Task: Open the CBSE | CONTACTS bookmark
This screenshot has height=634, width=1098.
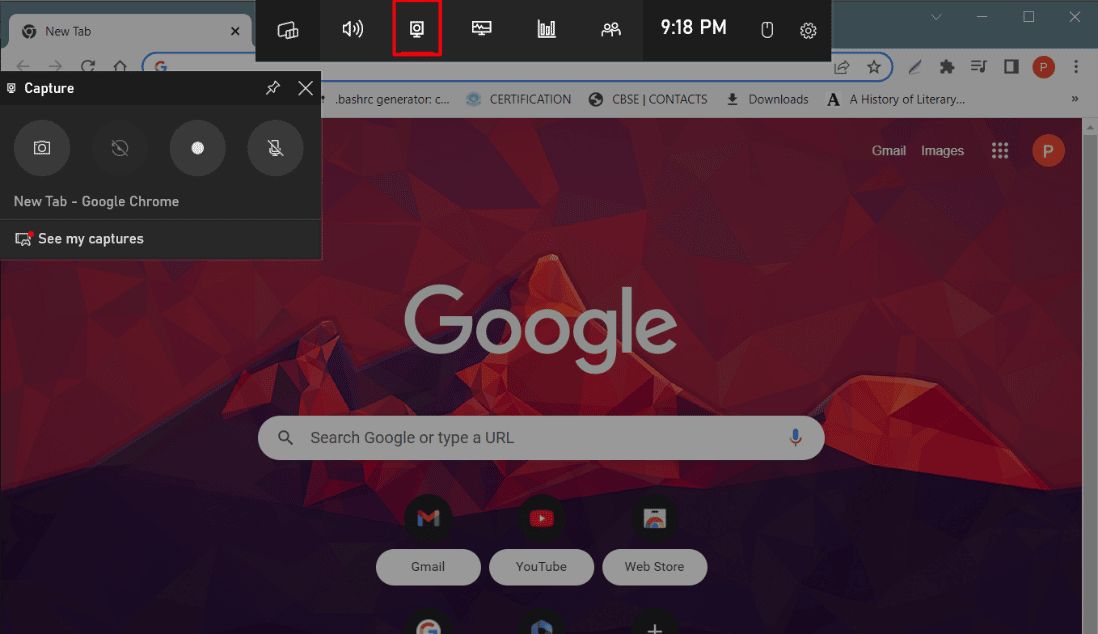Action: click(648, 99)
